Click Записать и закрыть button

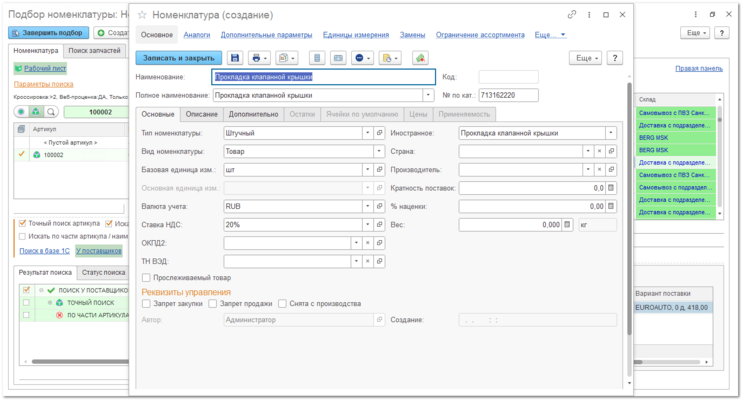[179, 58]
